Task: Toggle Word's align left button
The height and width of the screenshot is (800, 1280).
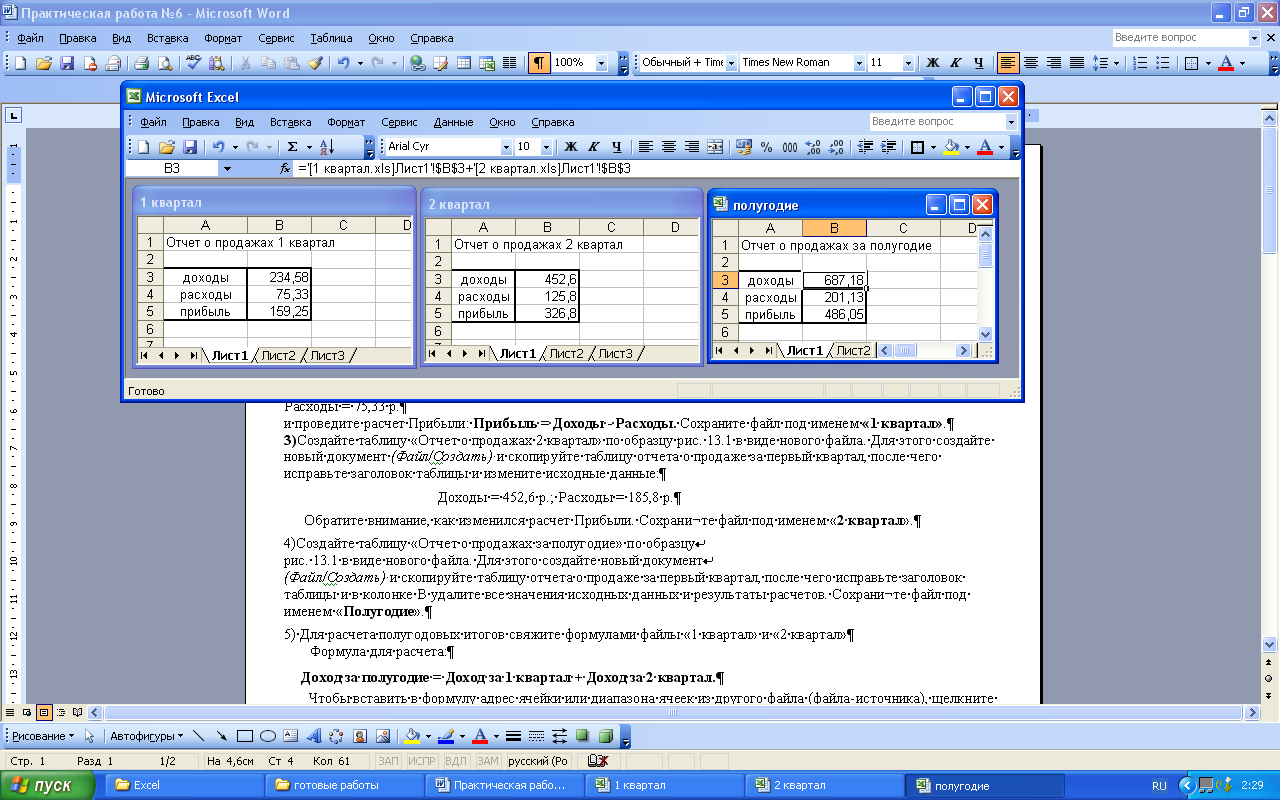Action: [x=1008, y=62]
